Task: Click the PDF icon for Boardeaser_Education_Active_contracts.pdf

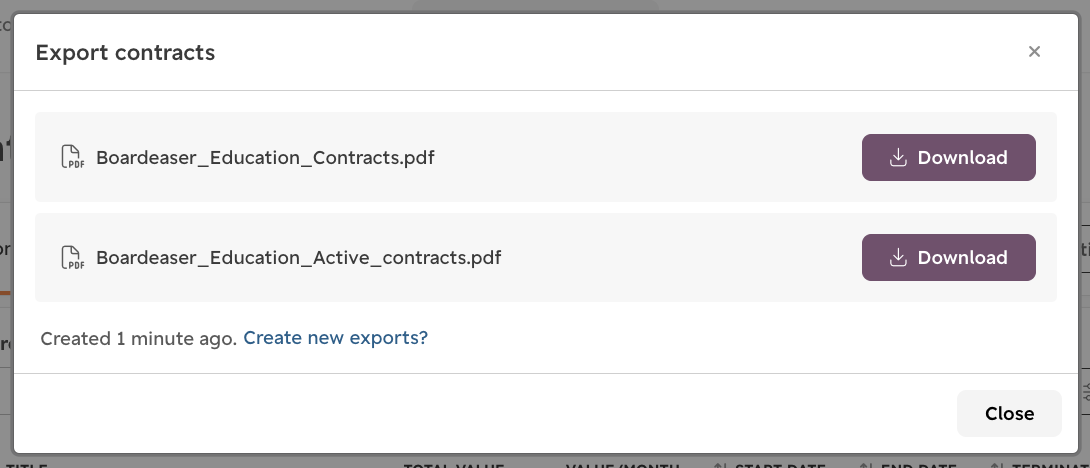Action: tap(72, 257)
